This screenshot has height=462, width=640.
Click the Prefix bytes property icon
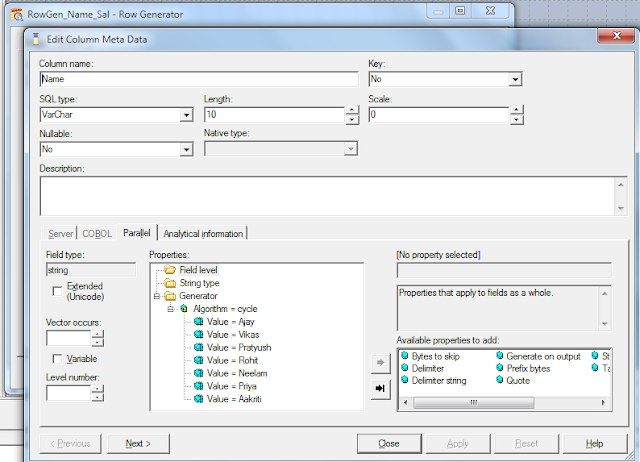pos(500,368)
